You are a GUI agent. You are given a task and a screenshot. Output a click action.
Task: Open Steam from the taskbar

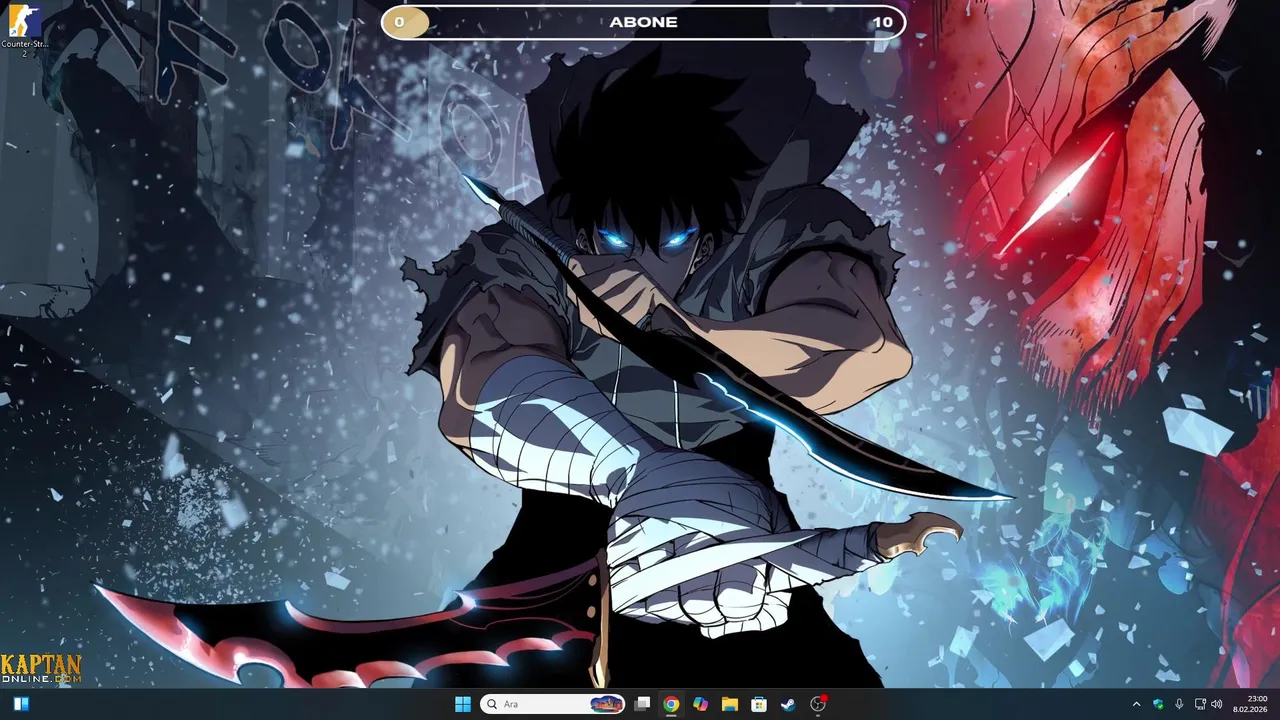pyautogui.click(x=788, y=704)
